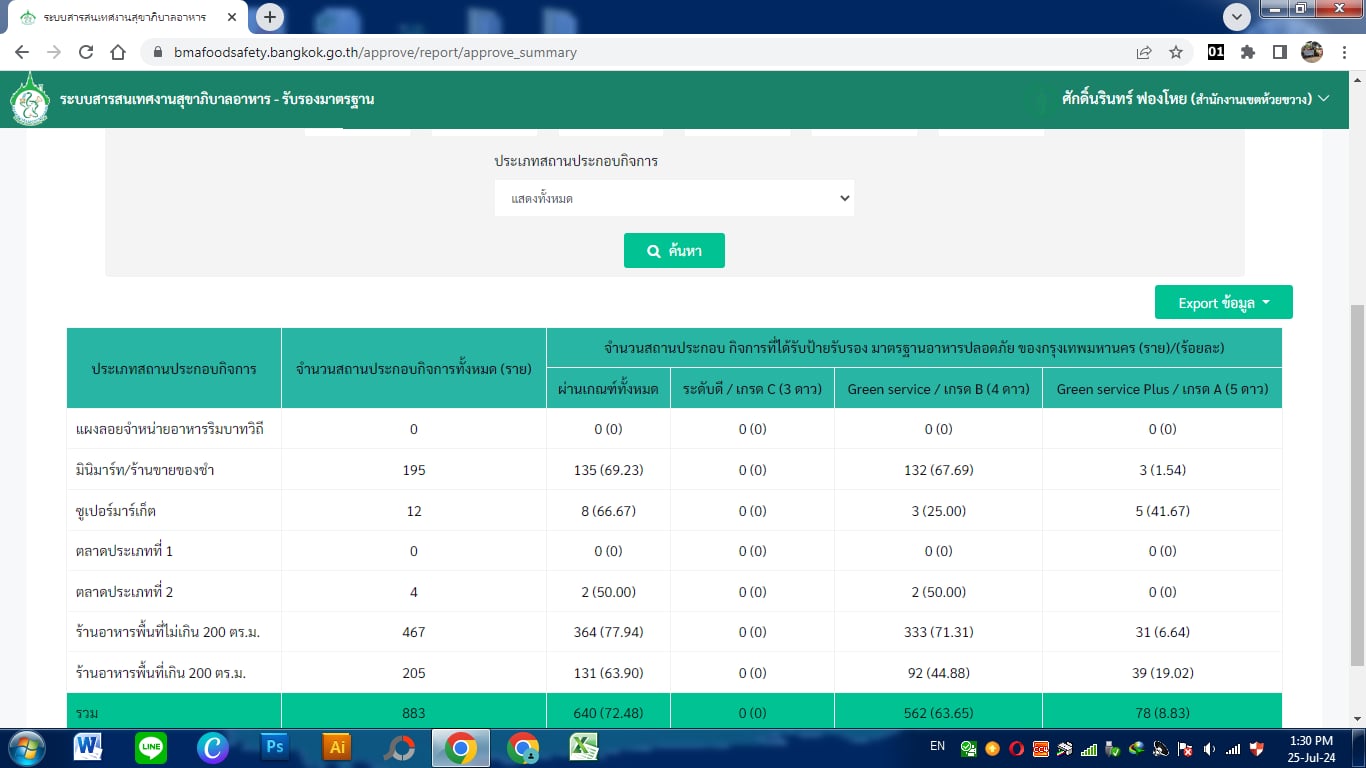Screen dimensions: 1366x768
Task: Click the volume speaker icon in tray
Action: (x=1209, y=748)
